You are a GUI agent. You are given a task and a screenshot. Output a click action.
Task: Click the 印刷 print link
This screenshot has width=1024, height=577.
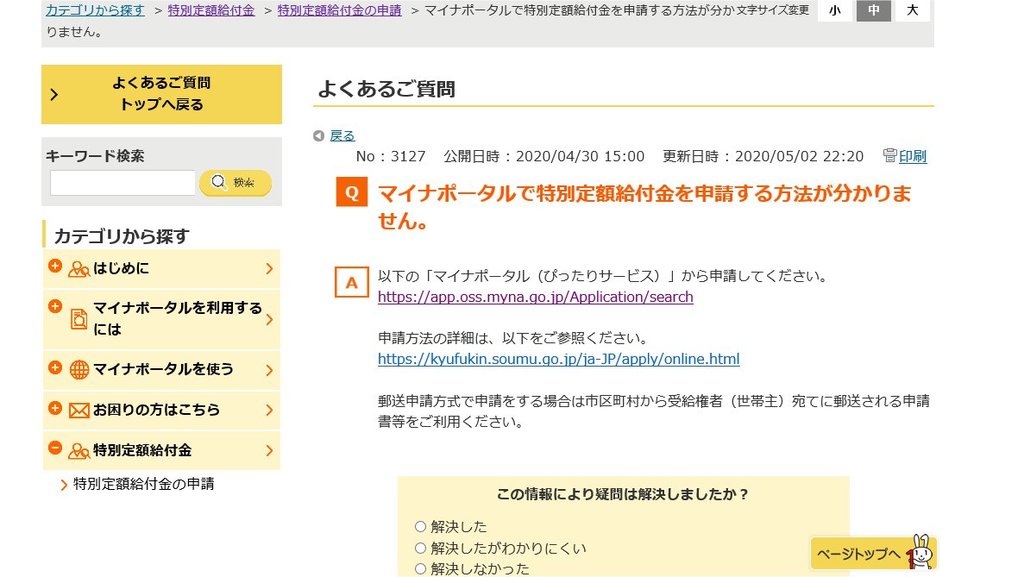[x=912, y=156]
